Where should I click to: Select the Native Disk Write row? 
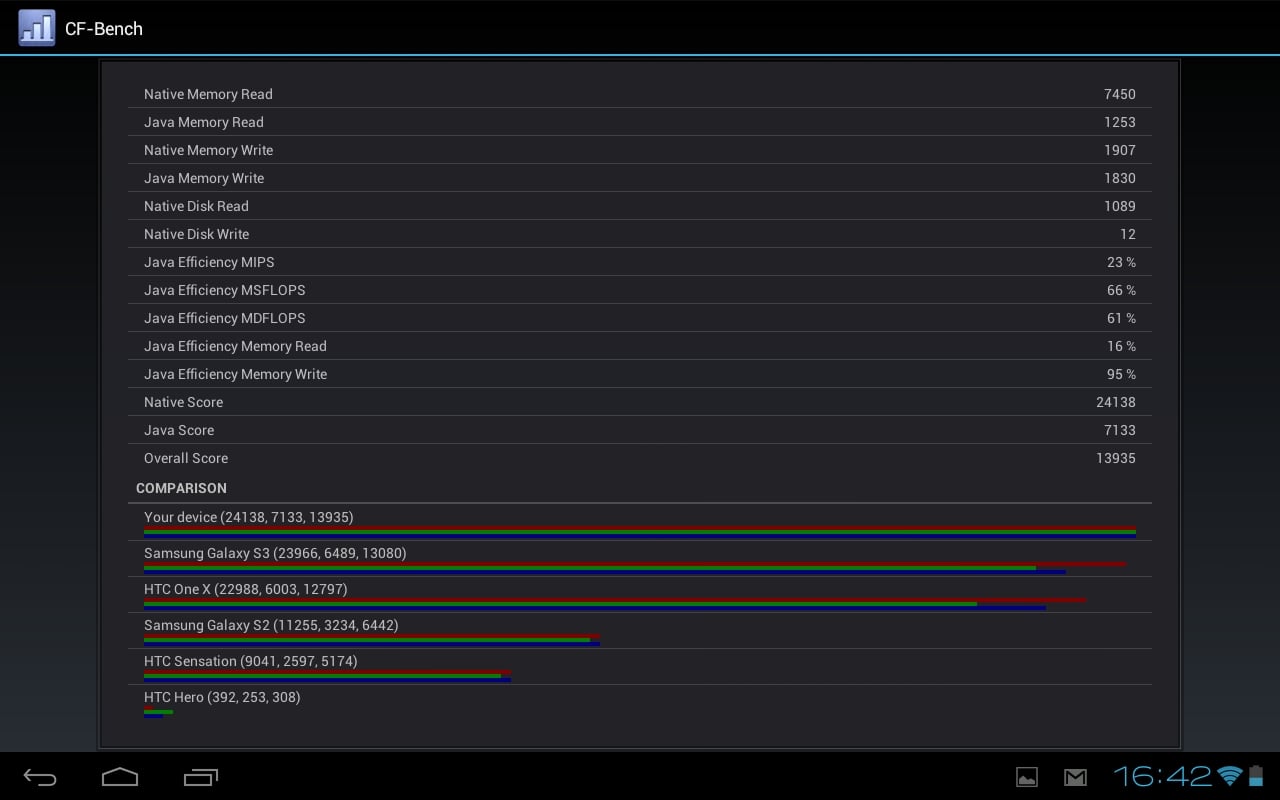(x=640, y=234)
